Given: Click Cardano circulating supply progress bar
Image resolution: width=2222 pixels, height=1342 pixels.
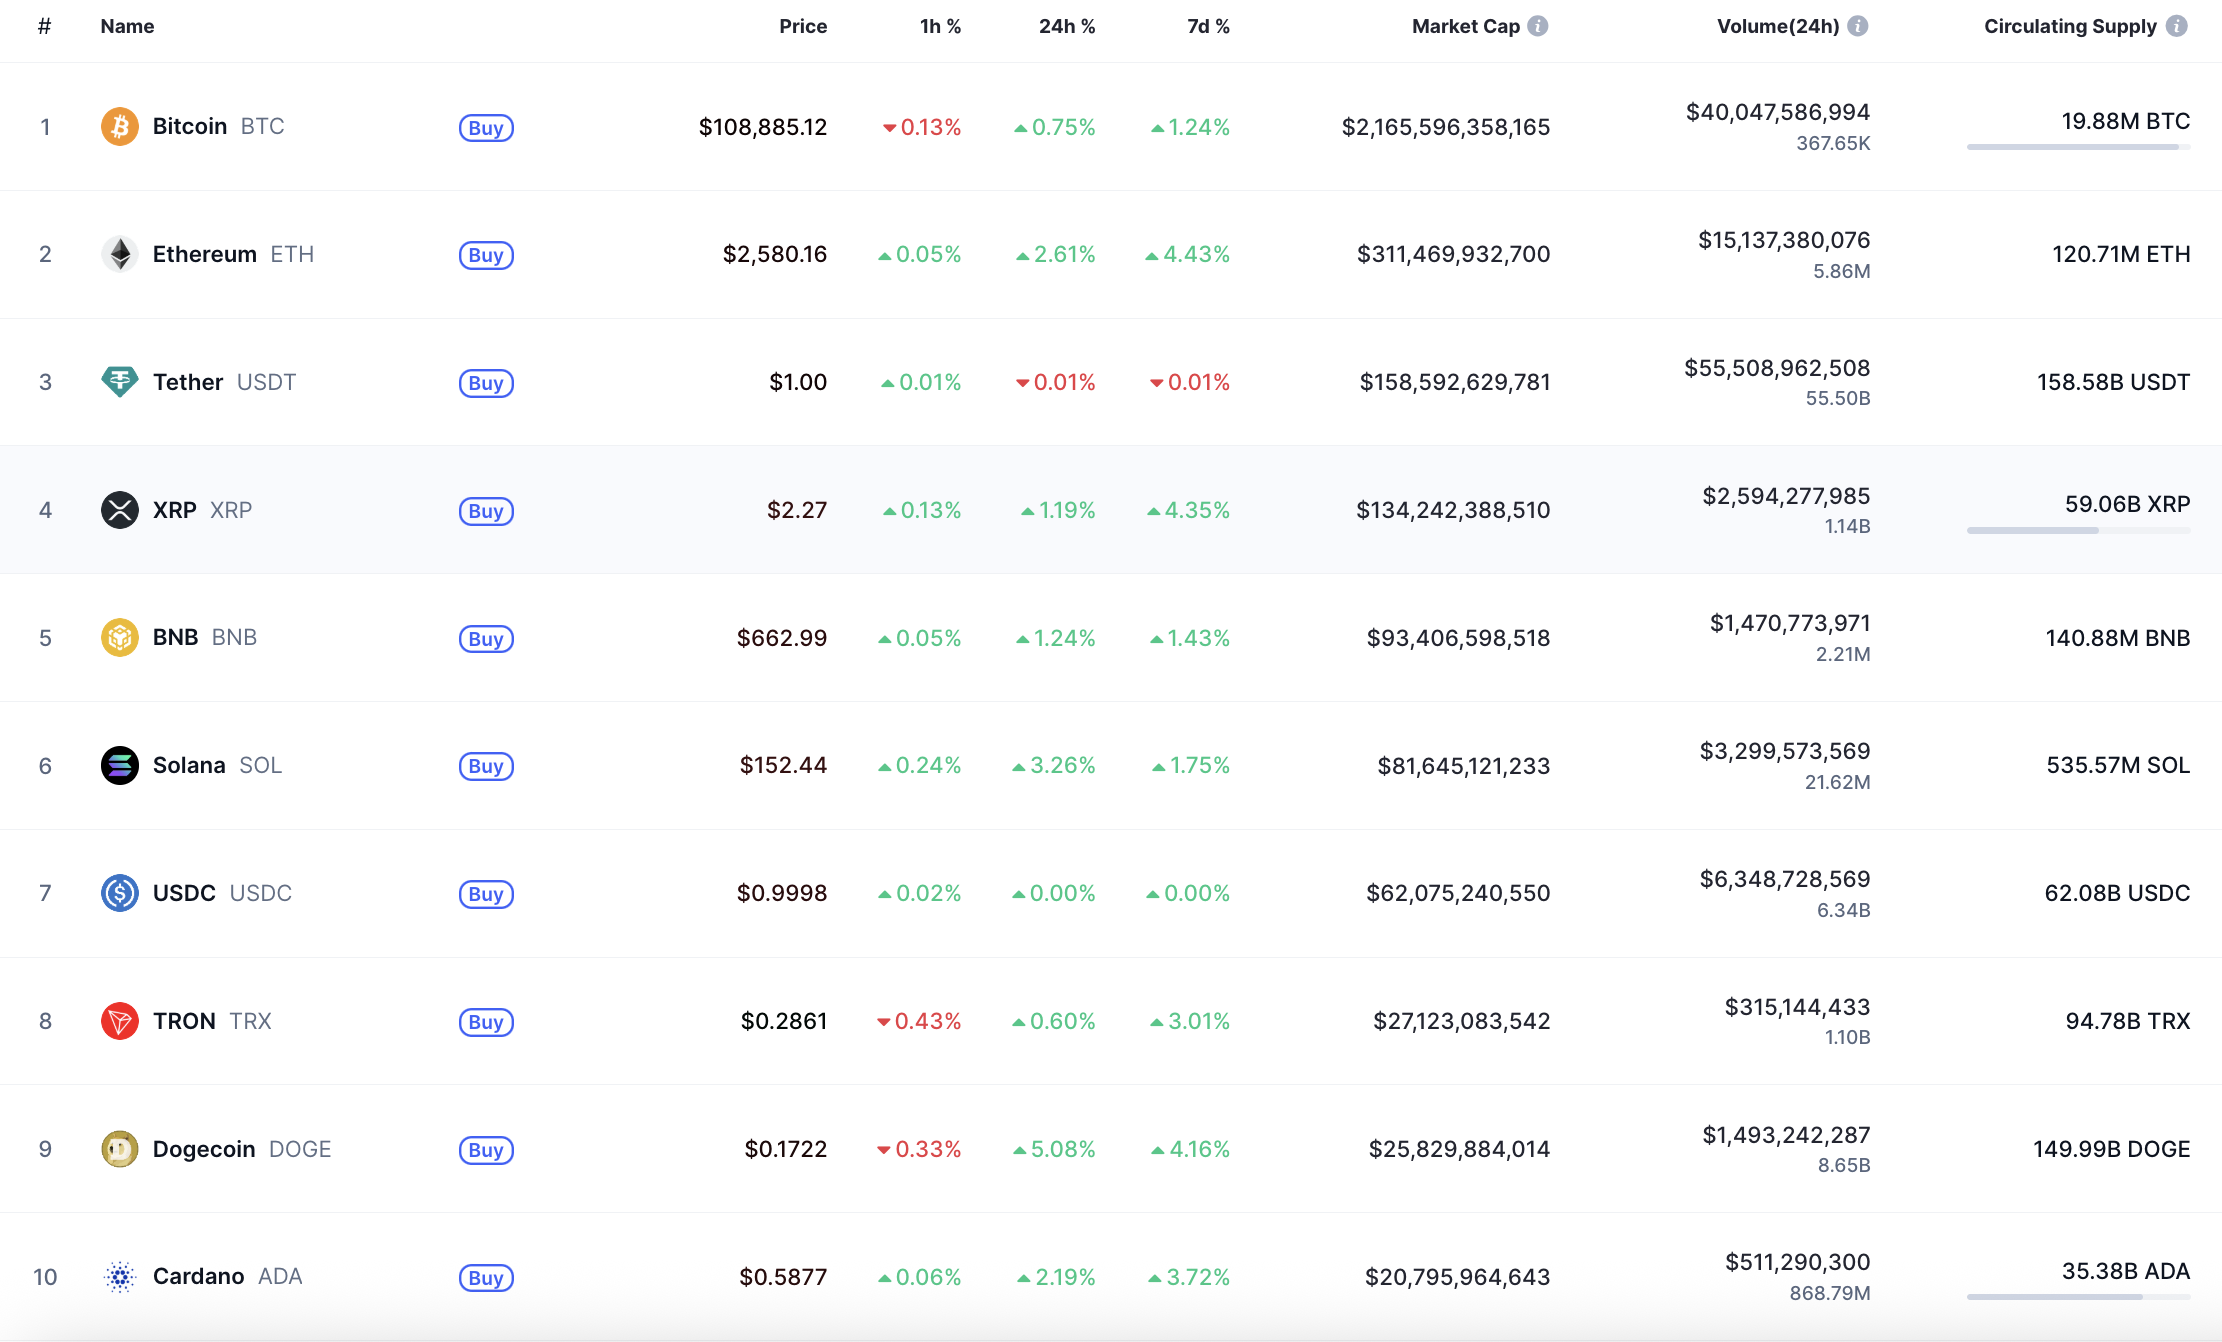Looking at the screenshot, I should (x=2077, y=1297).
